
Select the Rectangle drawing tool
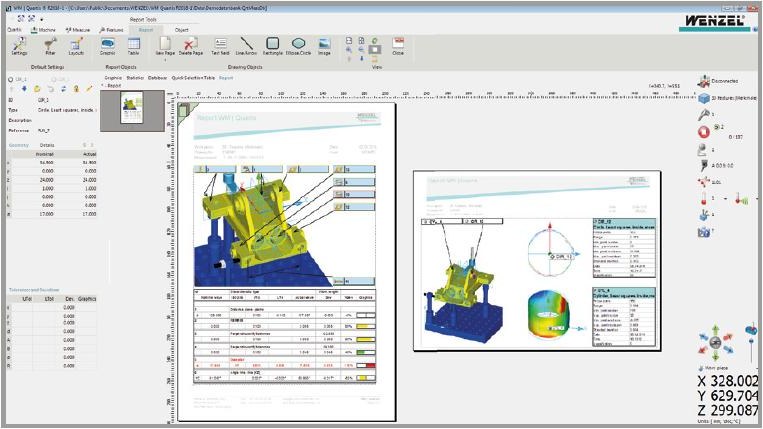272,47
